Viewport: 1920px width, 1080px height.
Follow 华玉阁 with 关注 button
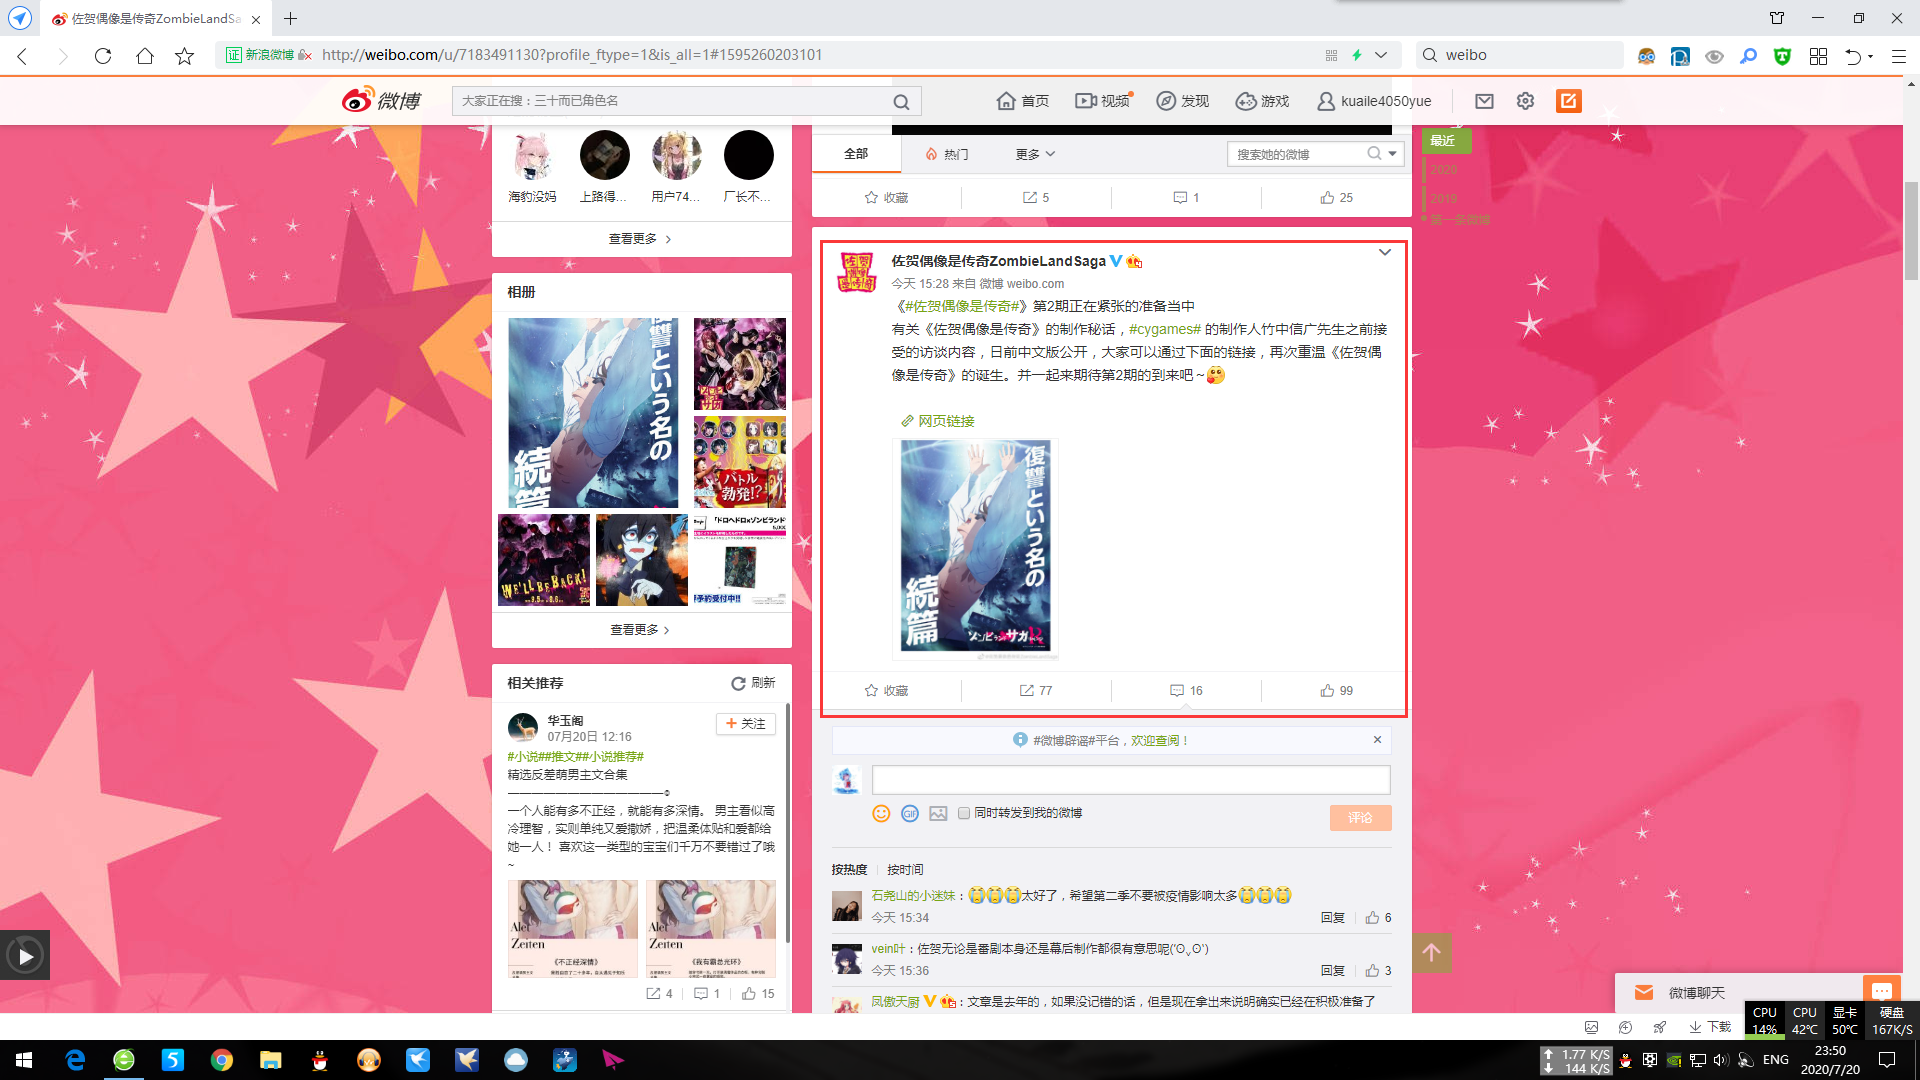746,723
